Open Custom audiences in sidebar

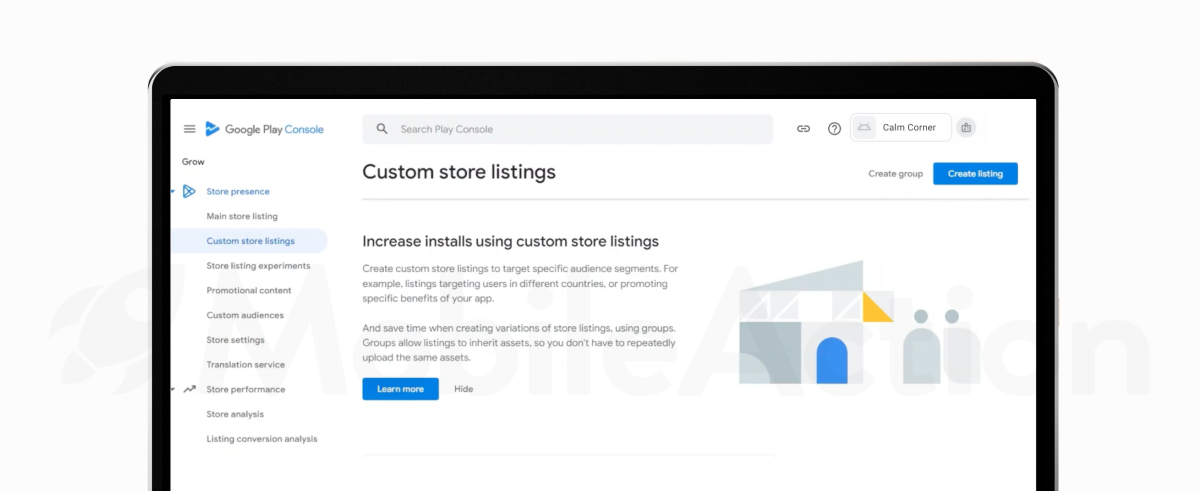(x=245, y=315)
